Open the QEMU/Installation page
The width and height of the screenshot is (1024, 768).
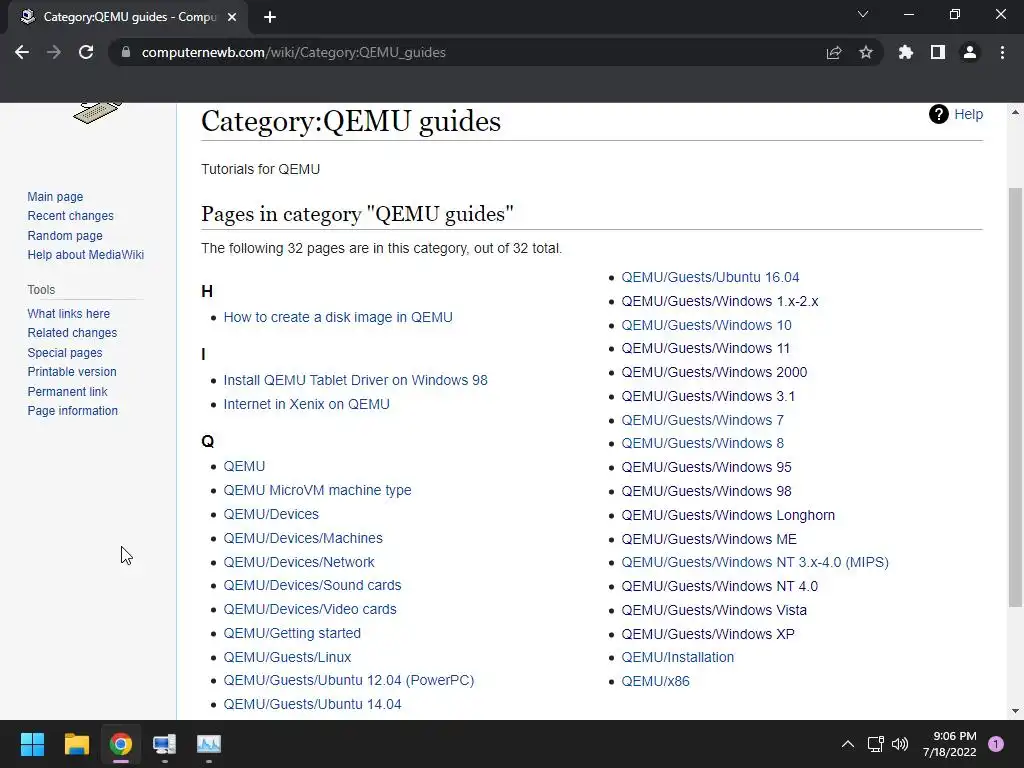pyautogui.click(x=677, y=658)
